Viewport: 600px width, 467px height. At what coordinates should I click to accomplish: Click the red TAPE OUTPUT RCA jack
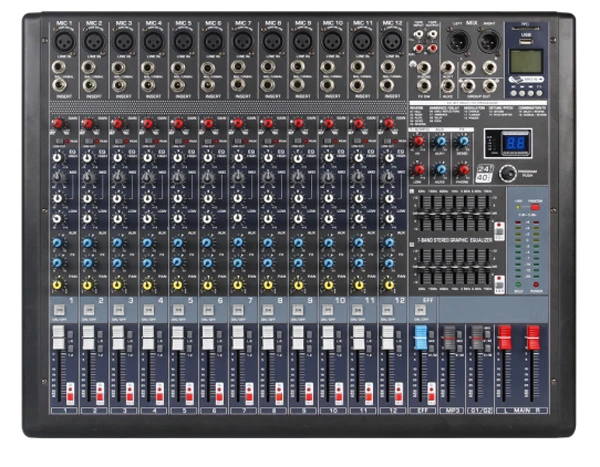coord(432,48)
